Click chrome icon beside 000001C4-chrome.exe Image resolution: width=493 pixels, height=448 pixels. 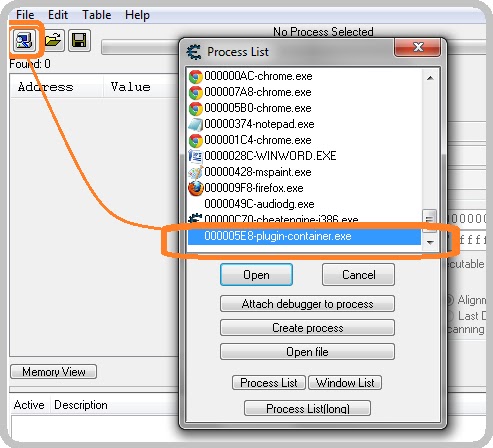tap(196, 141)
